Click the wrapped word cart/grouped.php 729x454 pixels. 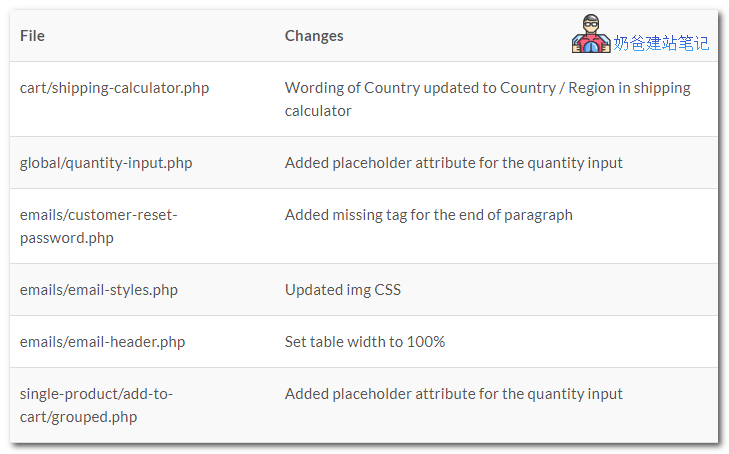click(78, 417)
